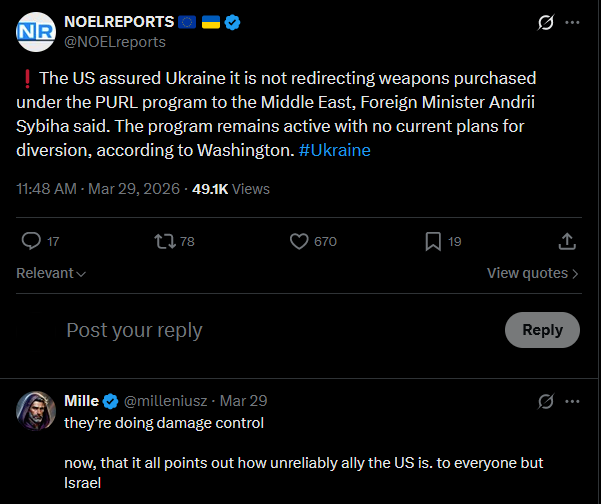Screen dimensions: 601x504
Task: Open the more options menu on Mille's reply
Action: (571, 401)
